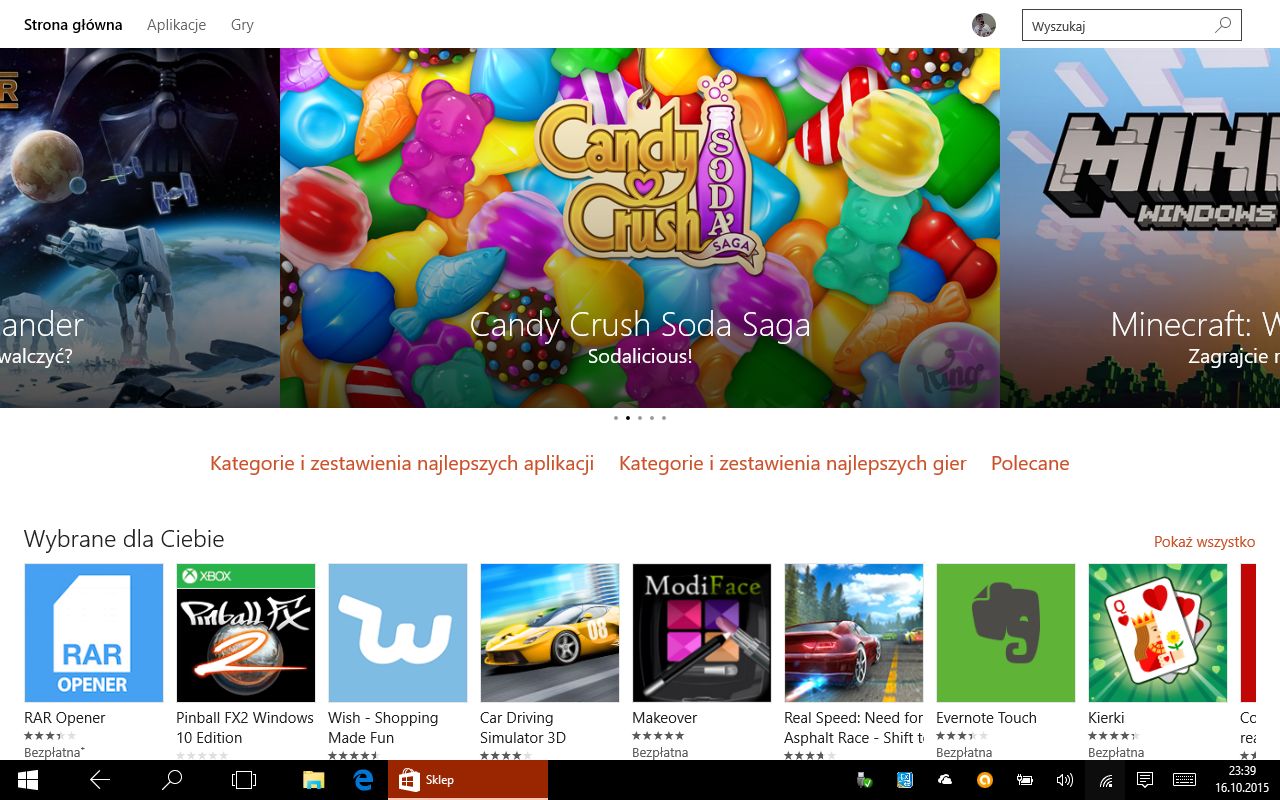Select the first carousel page dot
1280x800 pixels.
pos(616,418)
